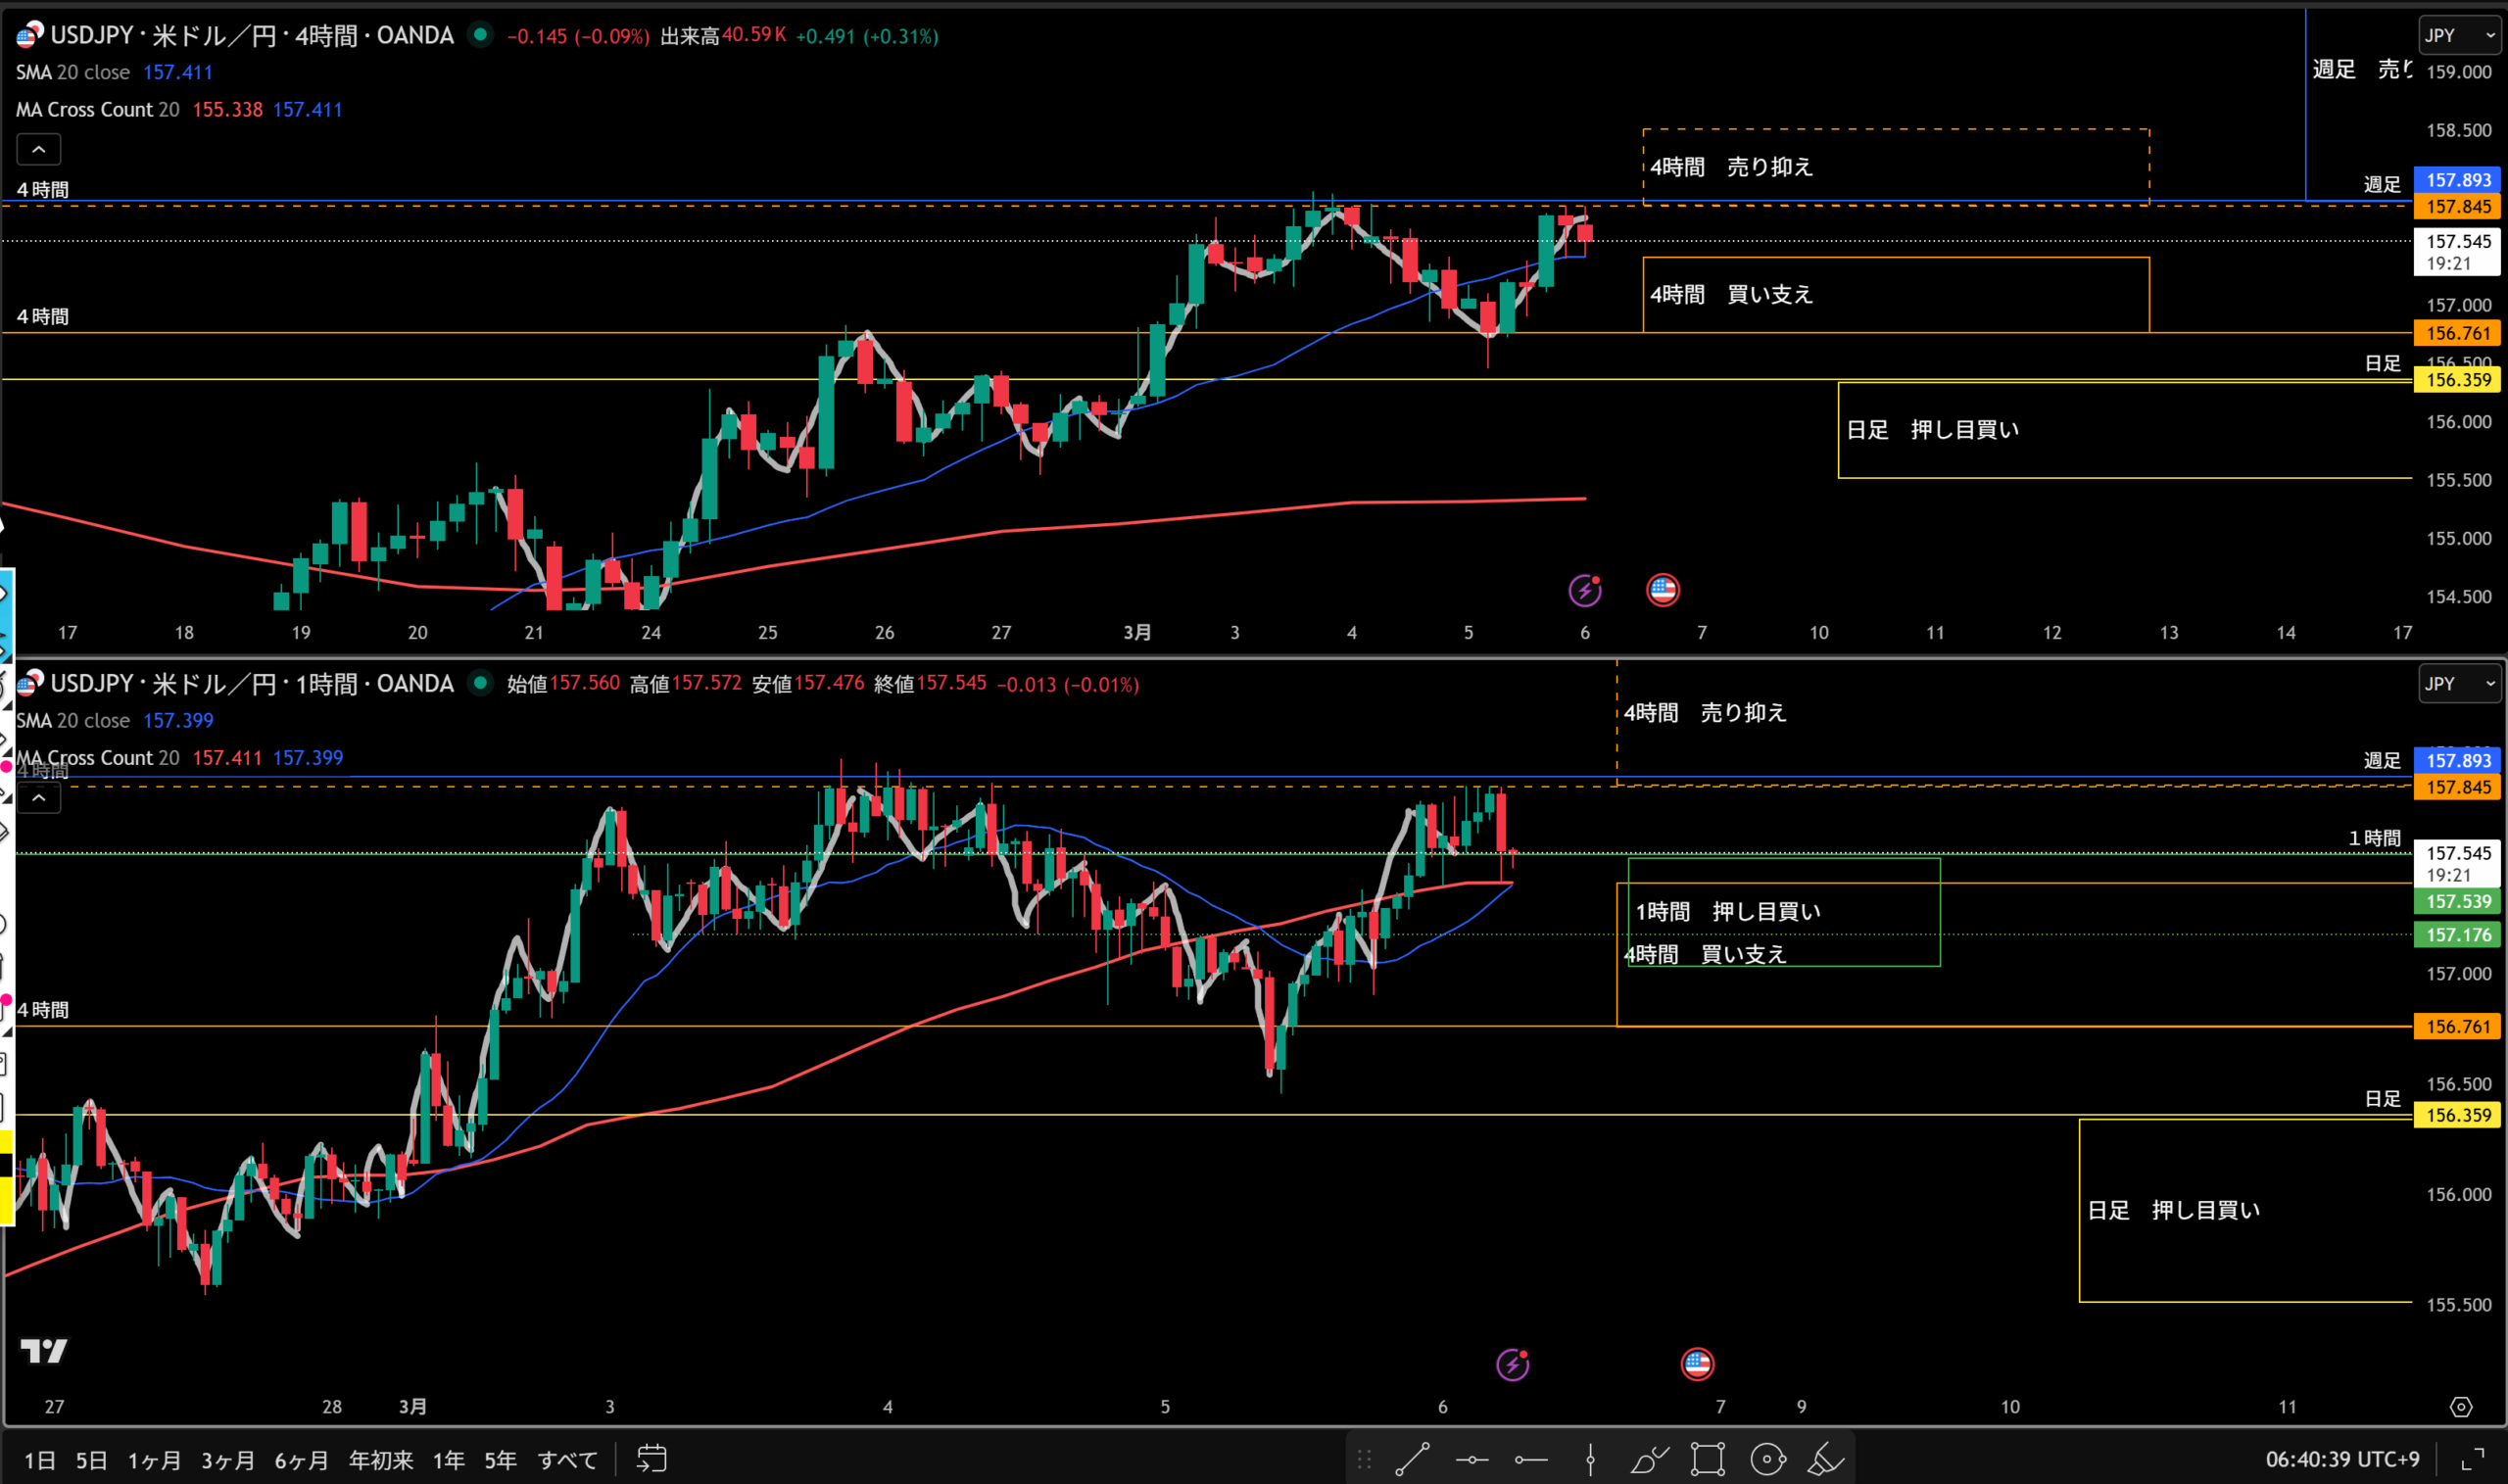Click the US economic event flag on 4-hour chart
2508x1484 pixels.
tap(1662, 590)
